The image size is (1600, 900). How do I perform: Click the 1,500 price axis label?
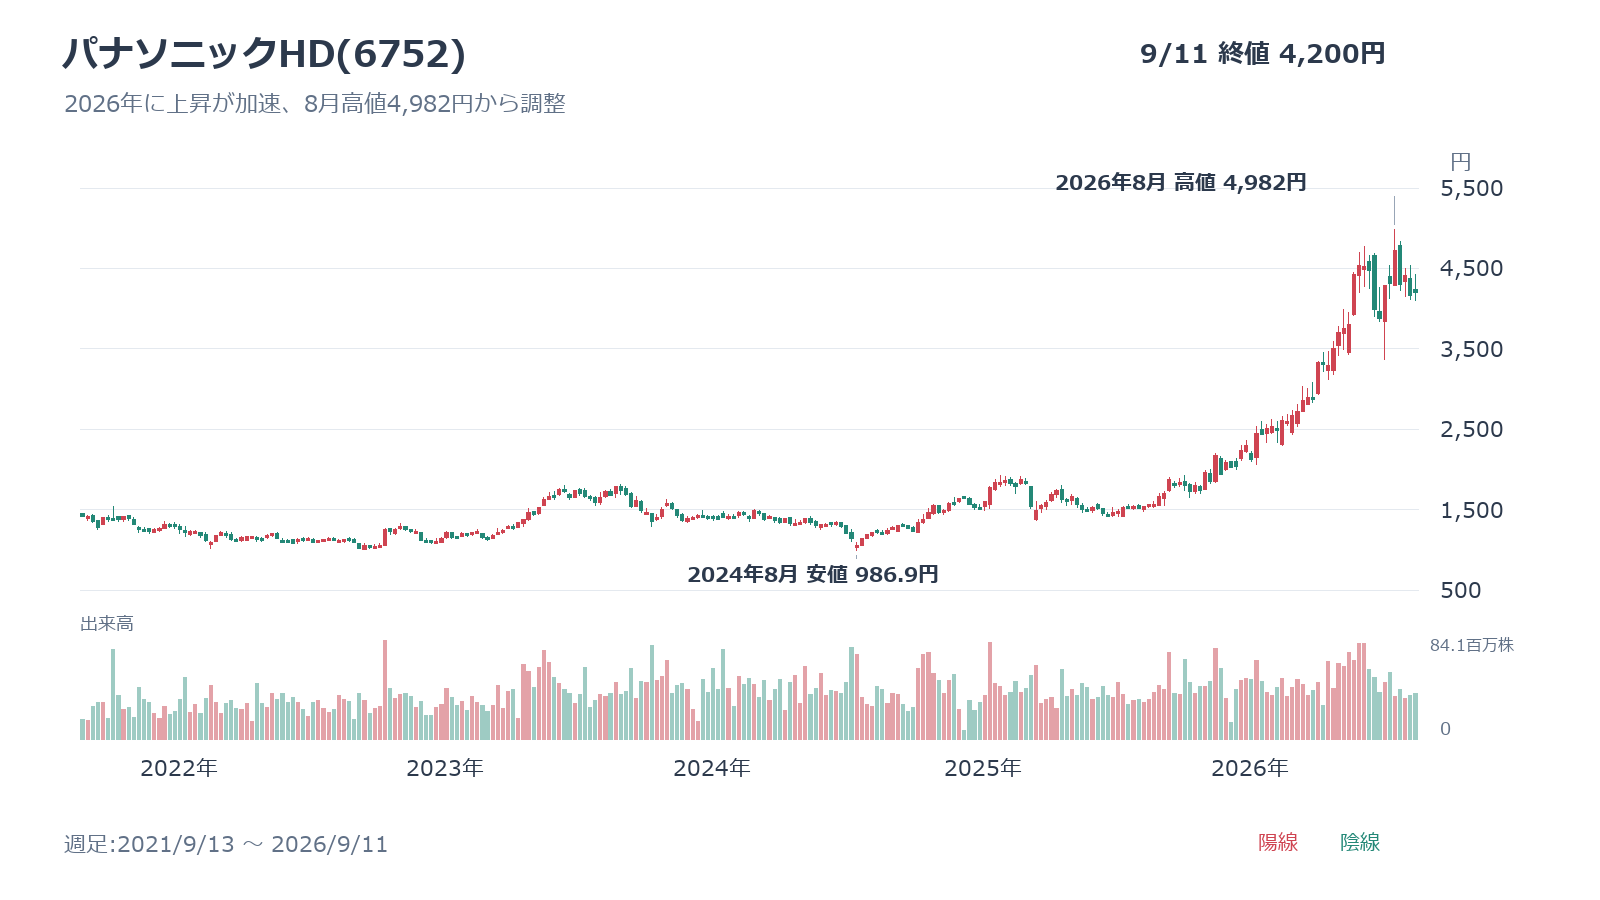(1471, 510)
